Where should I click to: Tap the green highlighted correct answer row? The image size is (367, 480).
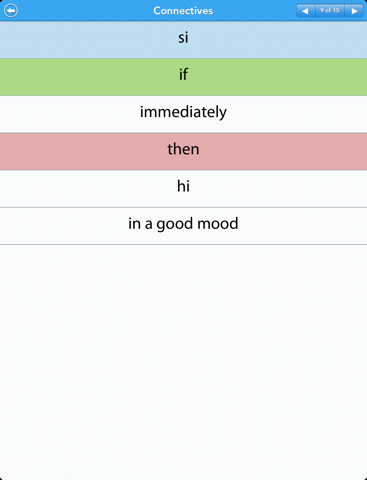click(x=183, y=77)
